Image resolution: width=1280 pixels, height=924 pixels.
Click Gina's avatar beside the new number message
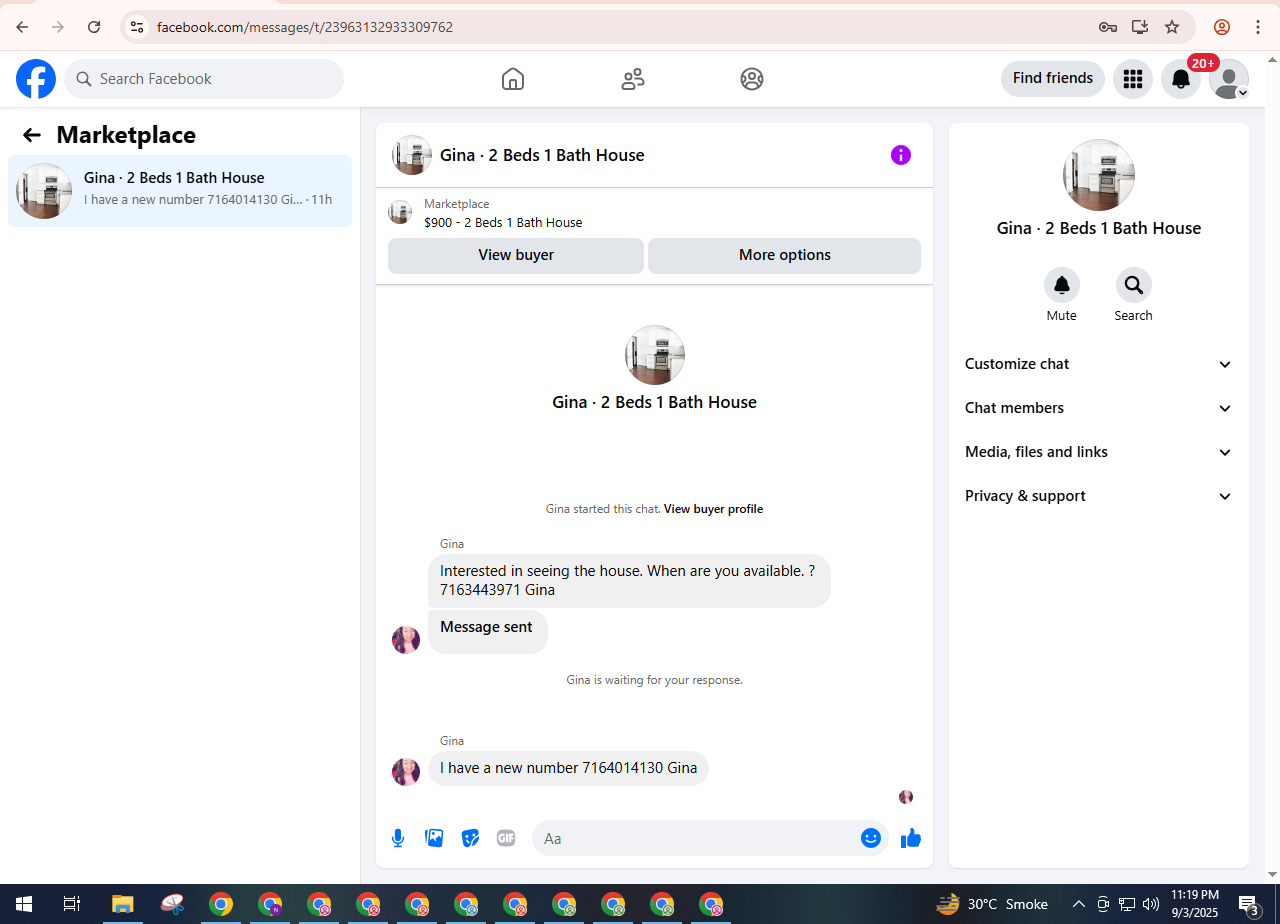406,772
